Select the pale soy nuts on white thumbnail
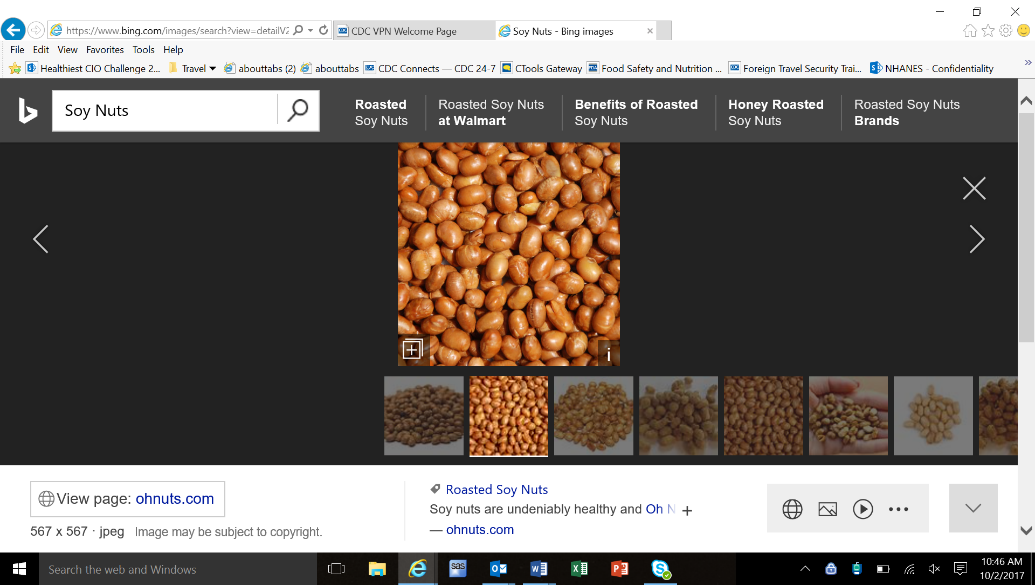Viewport: 1035px width, 585px height. click(933, 415)
